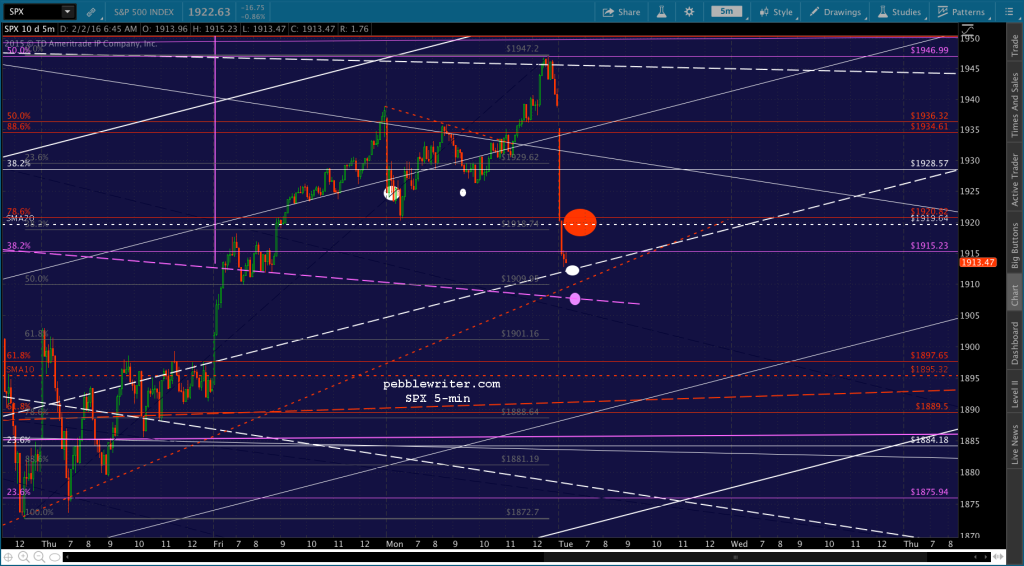This screenshot has height=566, width=1024.
Task: Click the S&P 500 INDEX description text
Action: pos(142,12)
